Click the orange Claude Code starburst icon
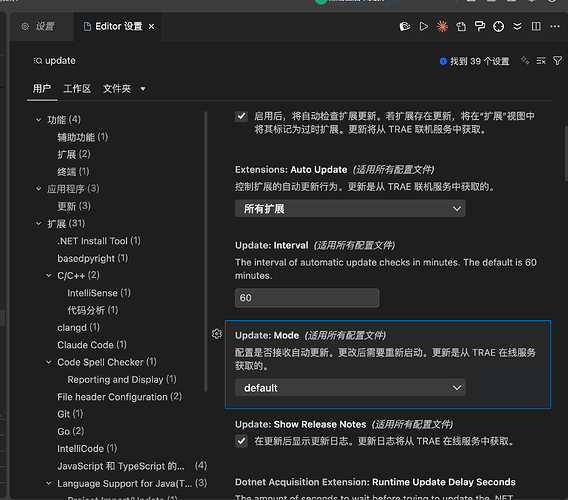 pyautogui.click(x=442, y=26)
